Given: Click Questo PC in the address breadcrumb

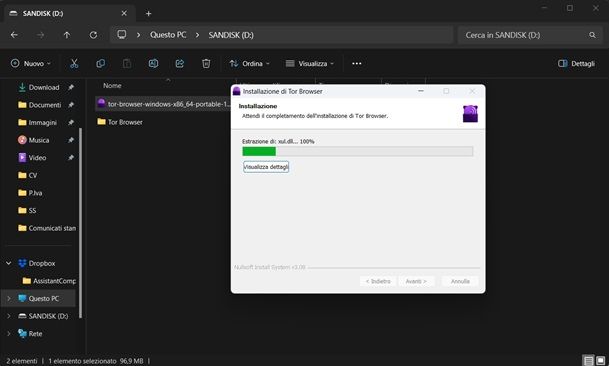Looking at the screenshot, I should (168, 35).
